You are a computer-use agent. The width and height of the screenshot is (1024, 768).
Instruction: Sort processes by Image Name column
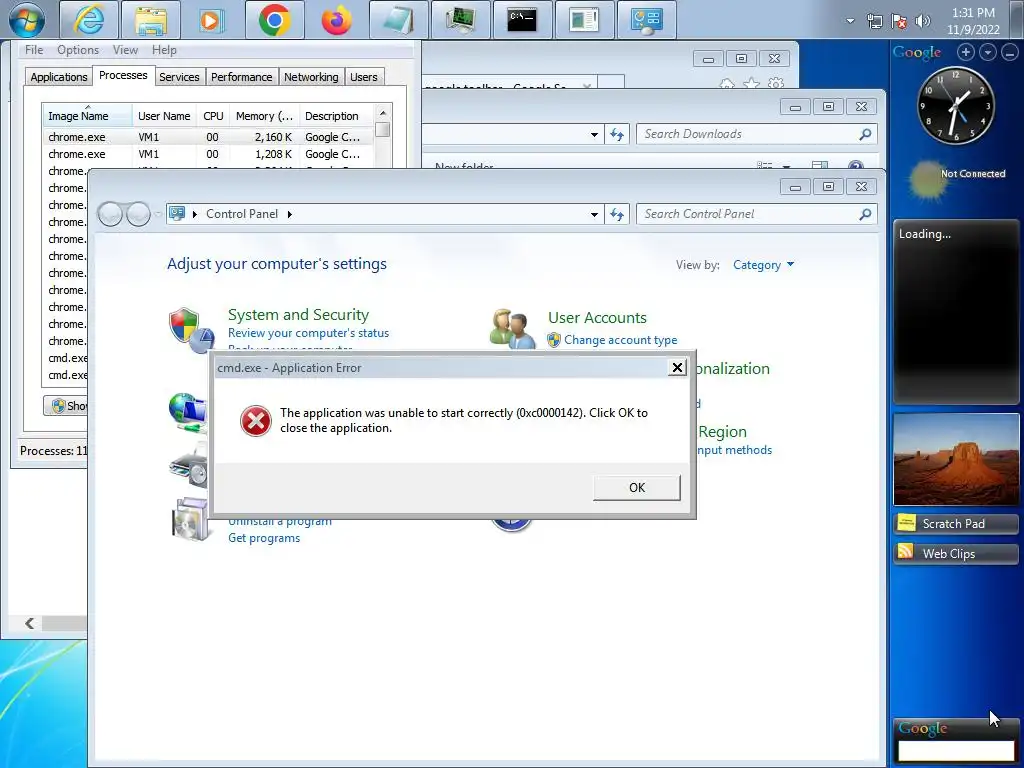click(x=87, y=116)
